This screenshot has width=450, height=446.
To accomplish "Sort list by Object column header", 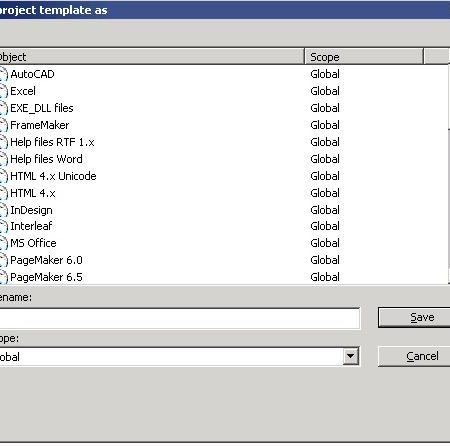I will click(x=152, y=56).
